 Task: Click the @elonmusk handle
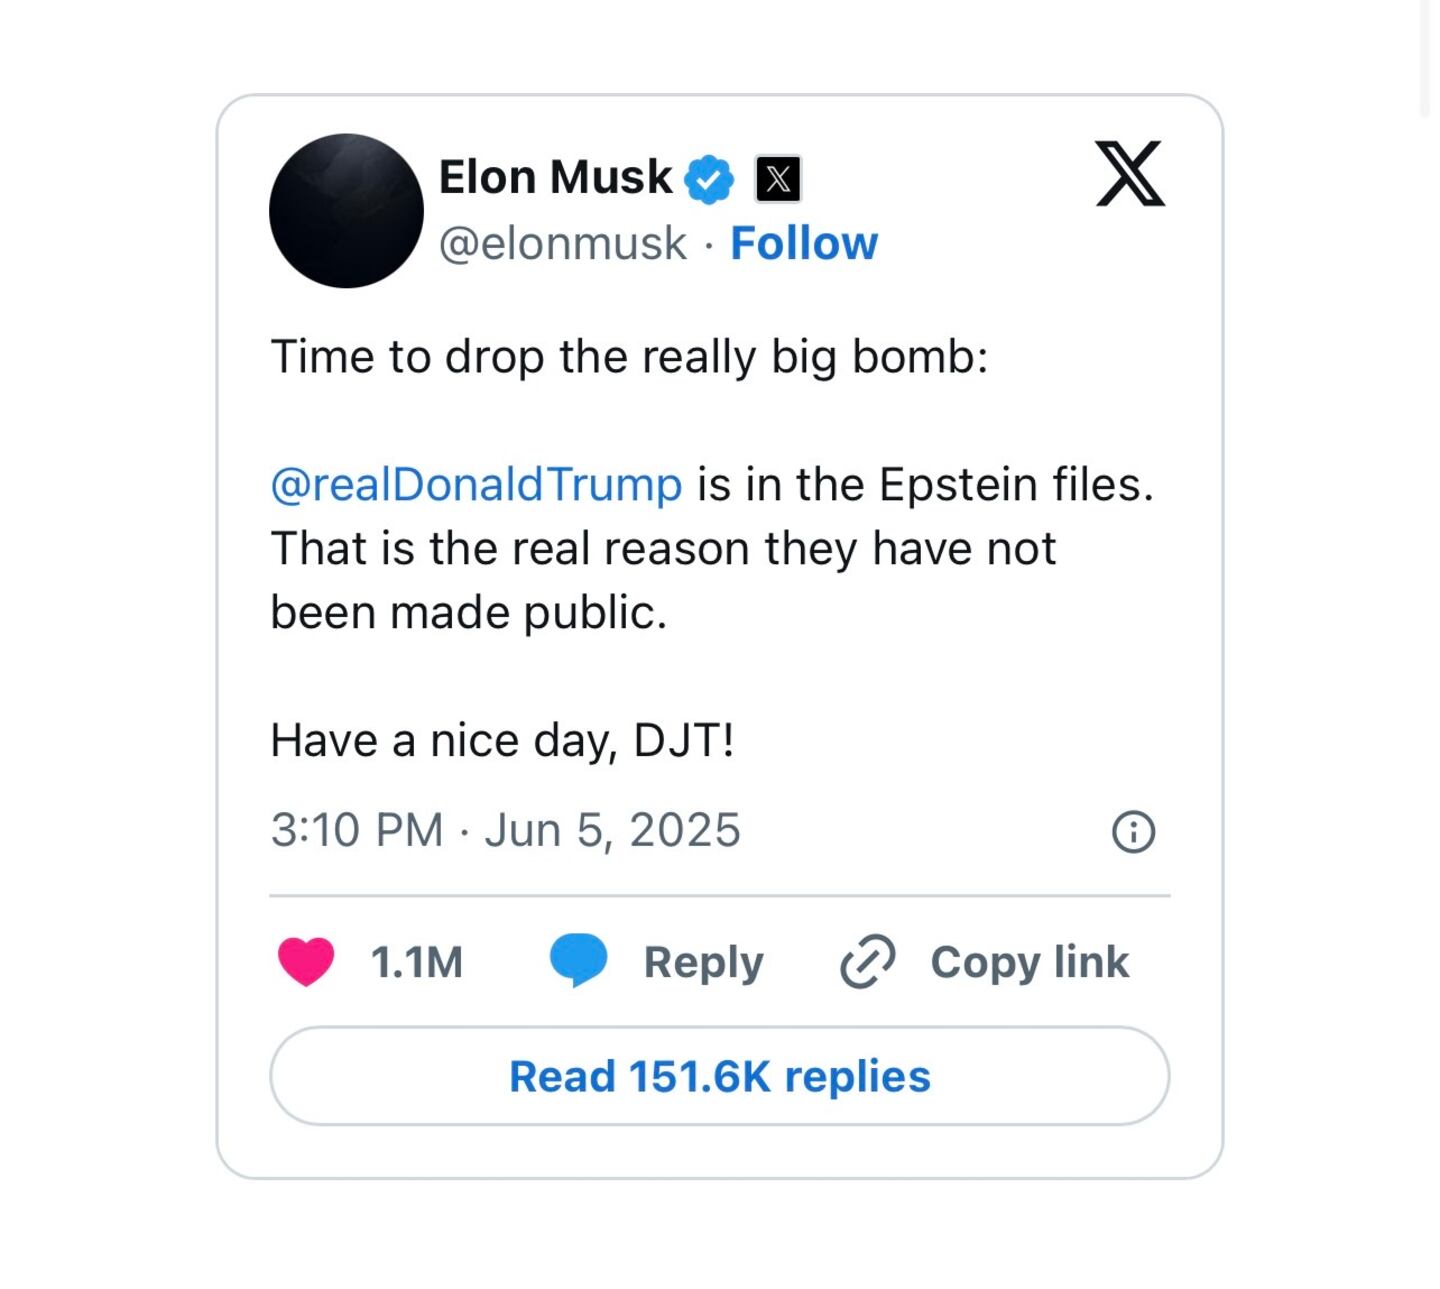563,244
